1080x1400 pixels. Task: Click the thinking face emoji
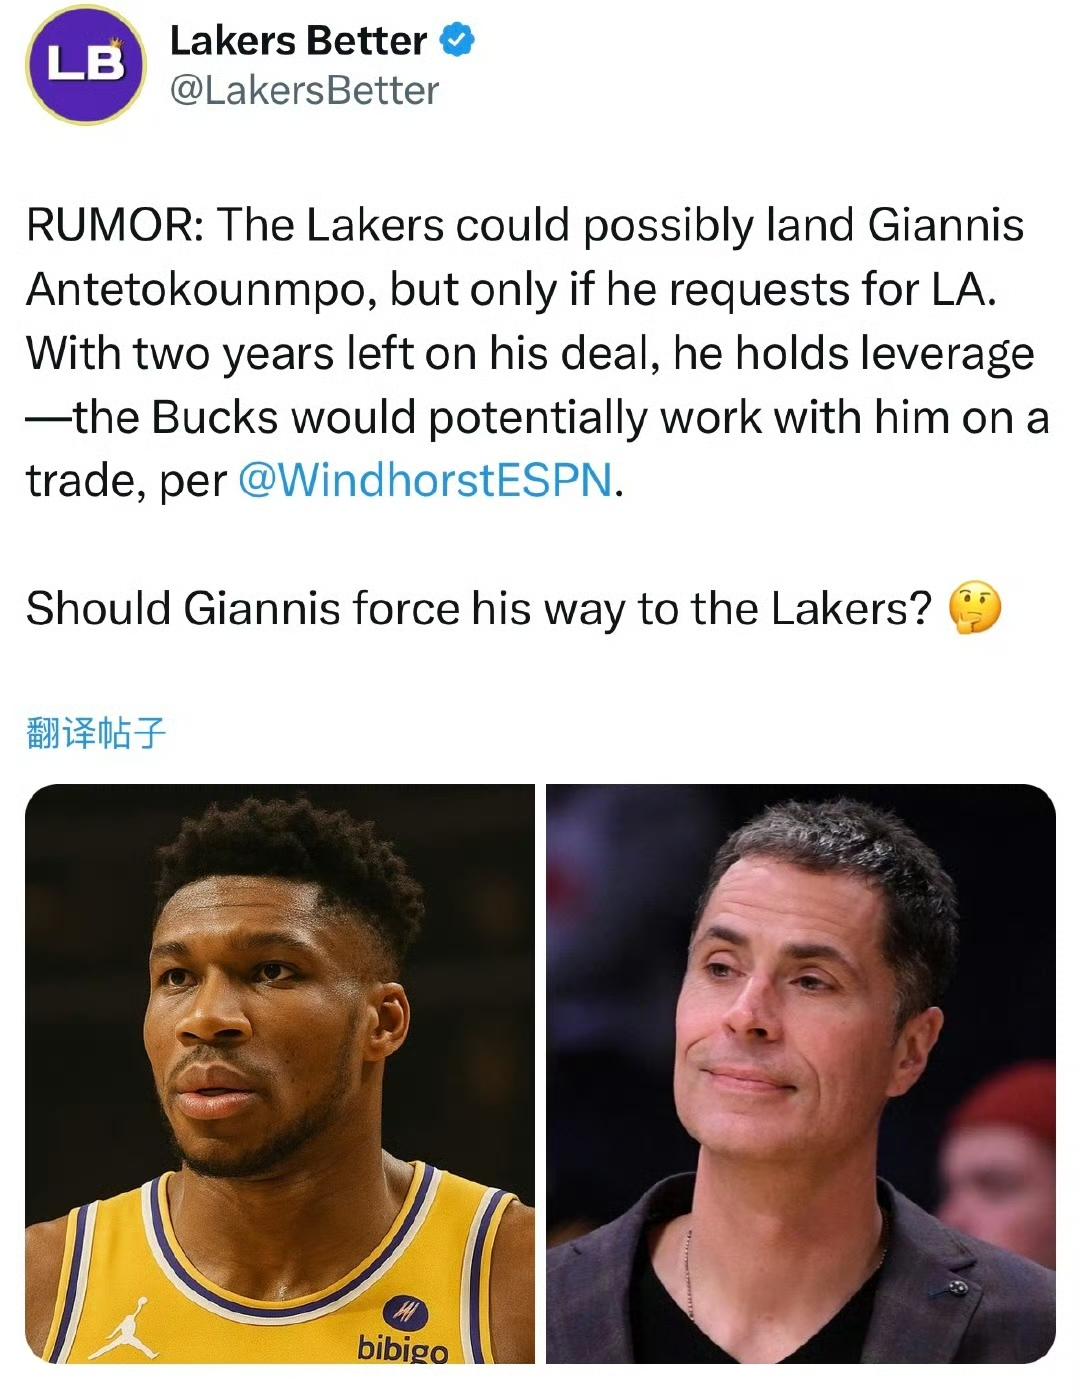(973, 608)
